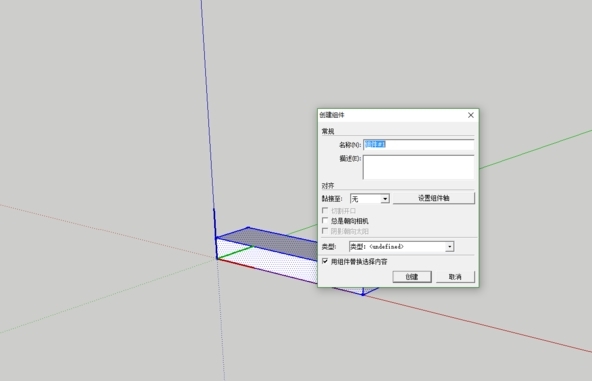This screenshot has width=592, height=381.
Task: Click the 名称 name input field
Action: pyautogui.click(x=418, y=145)
